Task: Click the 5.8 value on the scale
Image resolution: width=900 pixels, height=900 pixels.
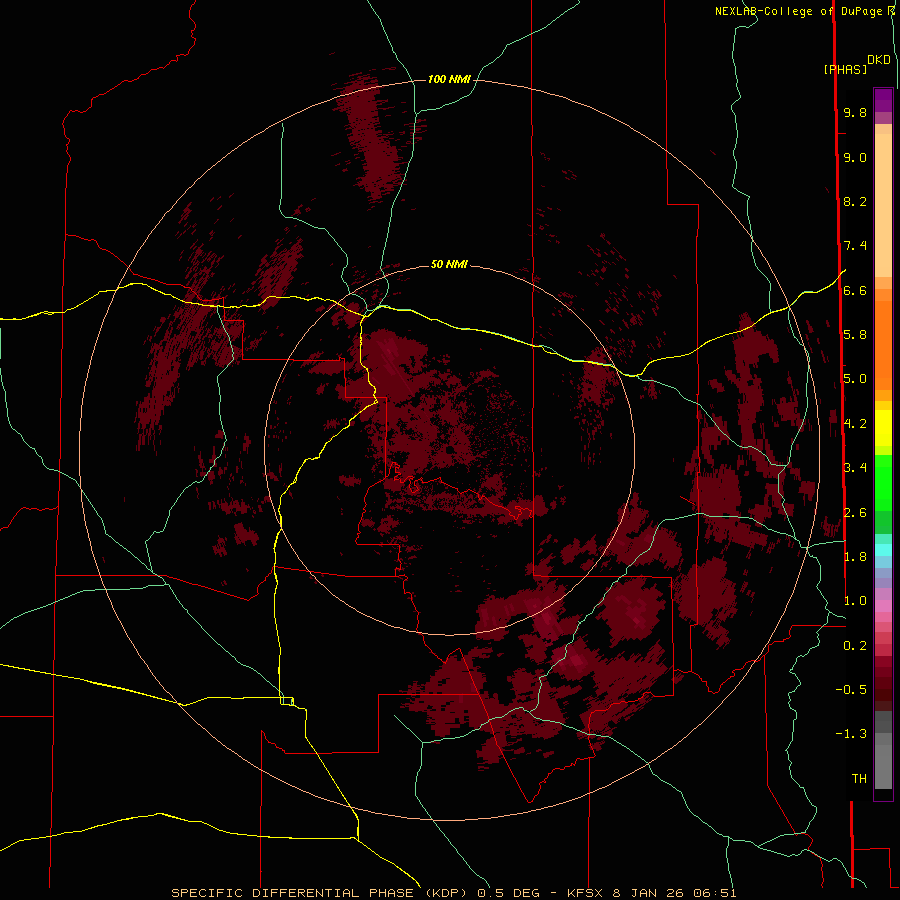Action: pyautogui.click(x=855, y=335)
